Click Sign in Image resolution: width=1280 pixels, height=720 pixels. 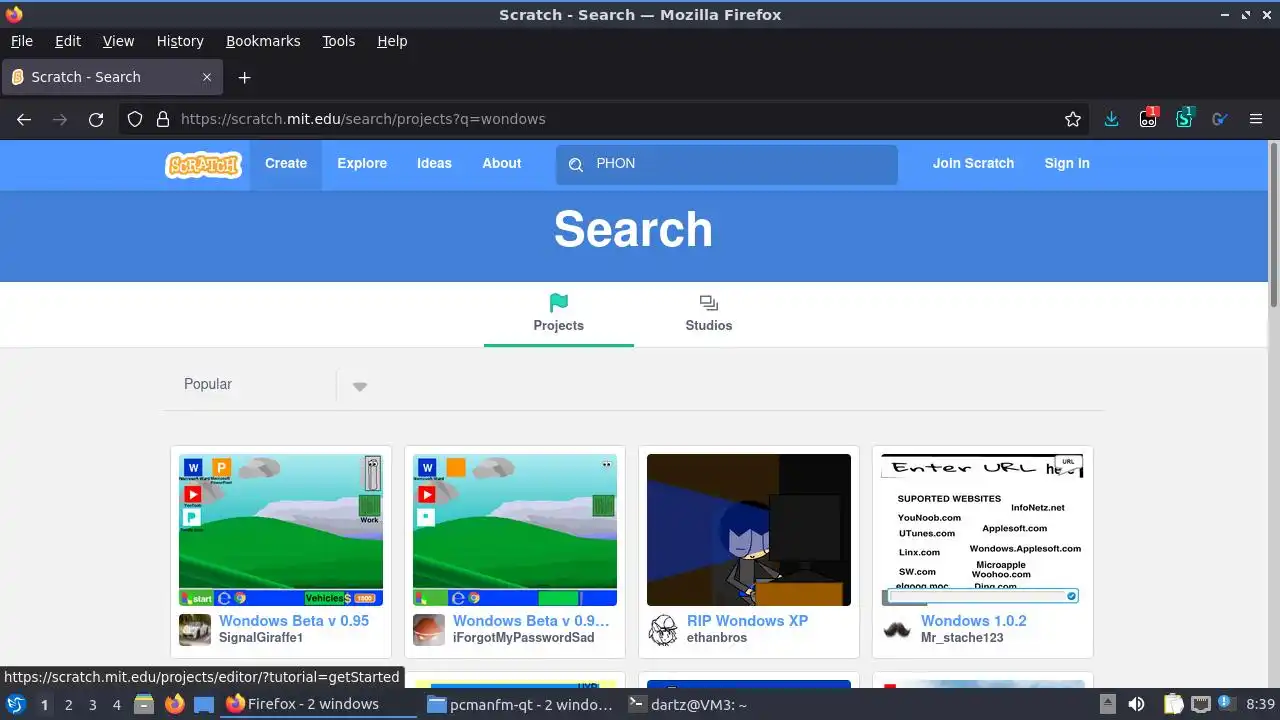tap(1067, 164)
